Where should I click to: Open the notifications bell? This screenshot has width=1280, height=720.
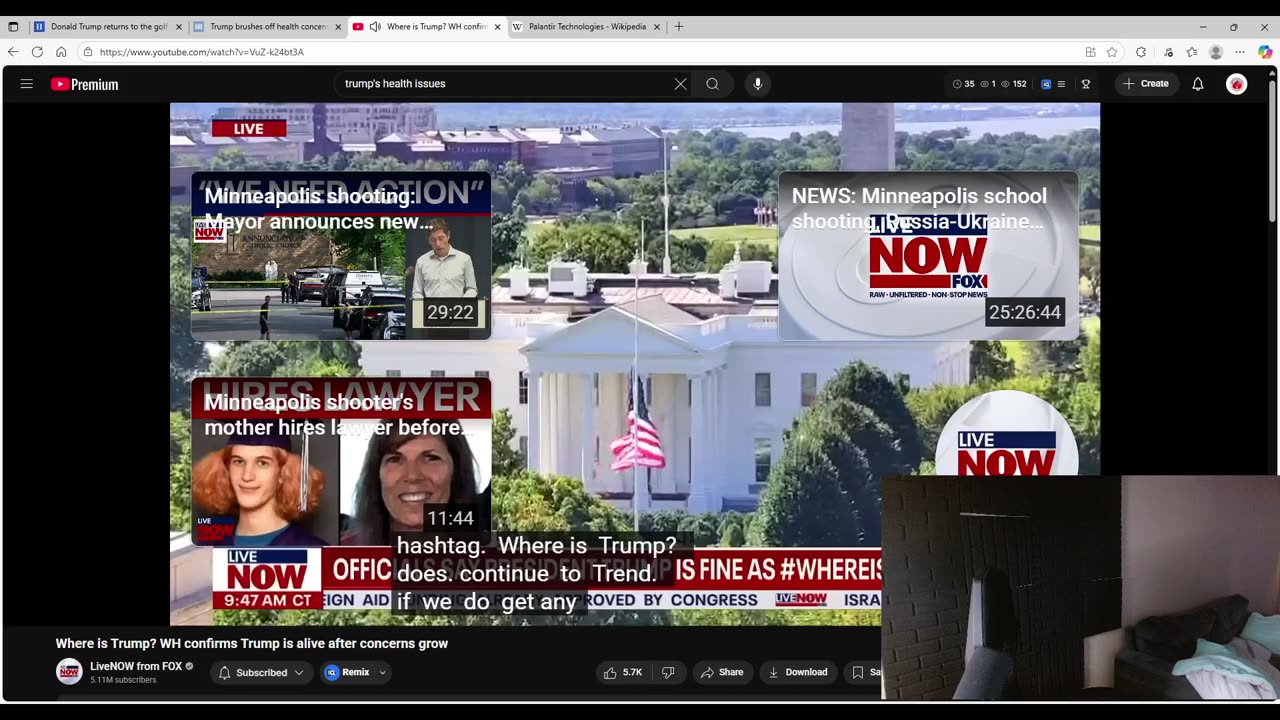click(1197, 84)
